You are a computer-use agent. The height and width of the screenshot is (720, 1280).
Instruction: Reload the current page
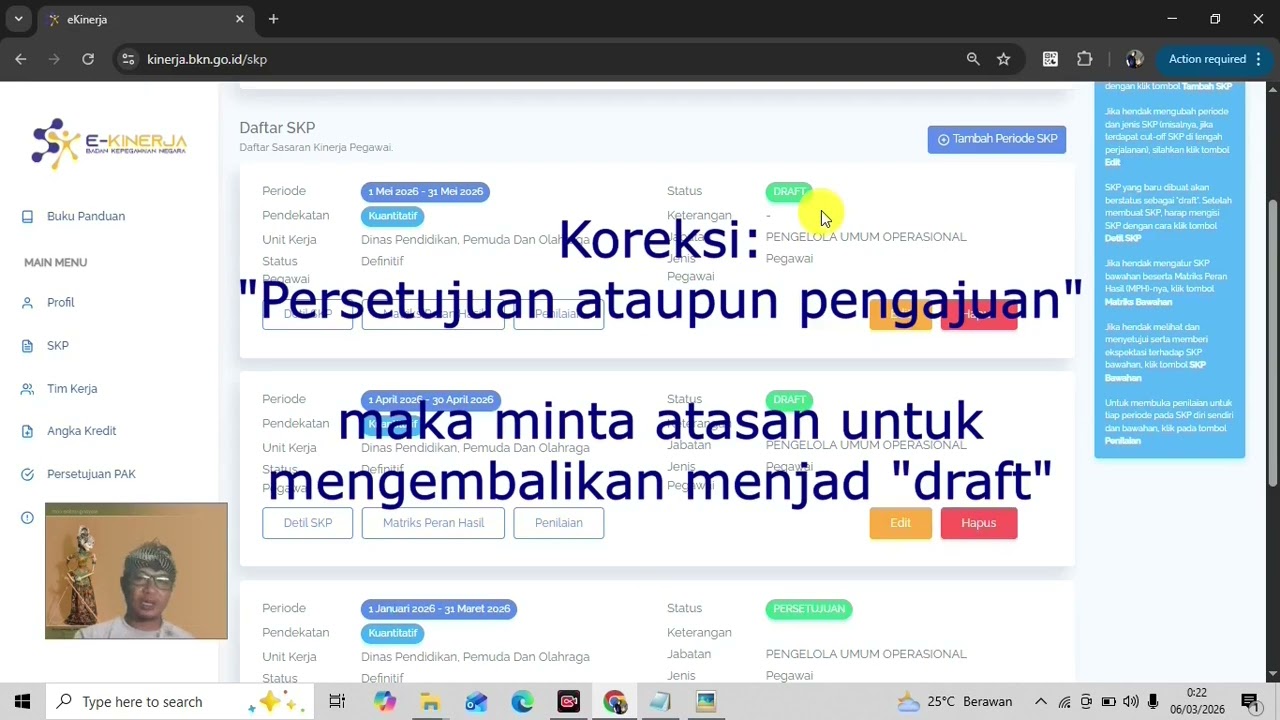coord(88,59)
